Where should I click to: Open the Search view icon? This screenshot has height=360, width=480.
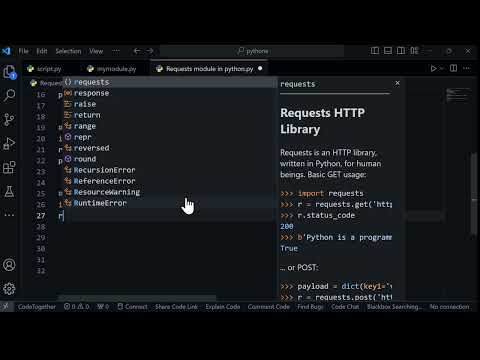(x=9, y=96)
